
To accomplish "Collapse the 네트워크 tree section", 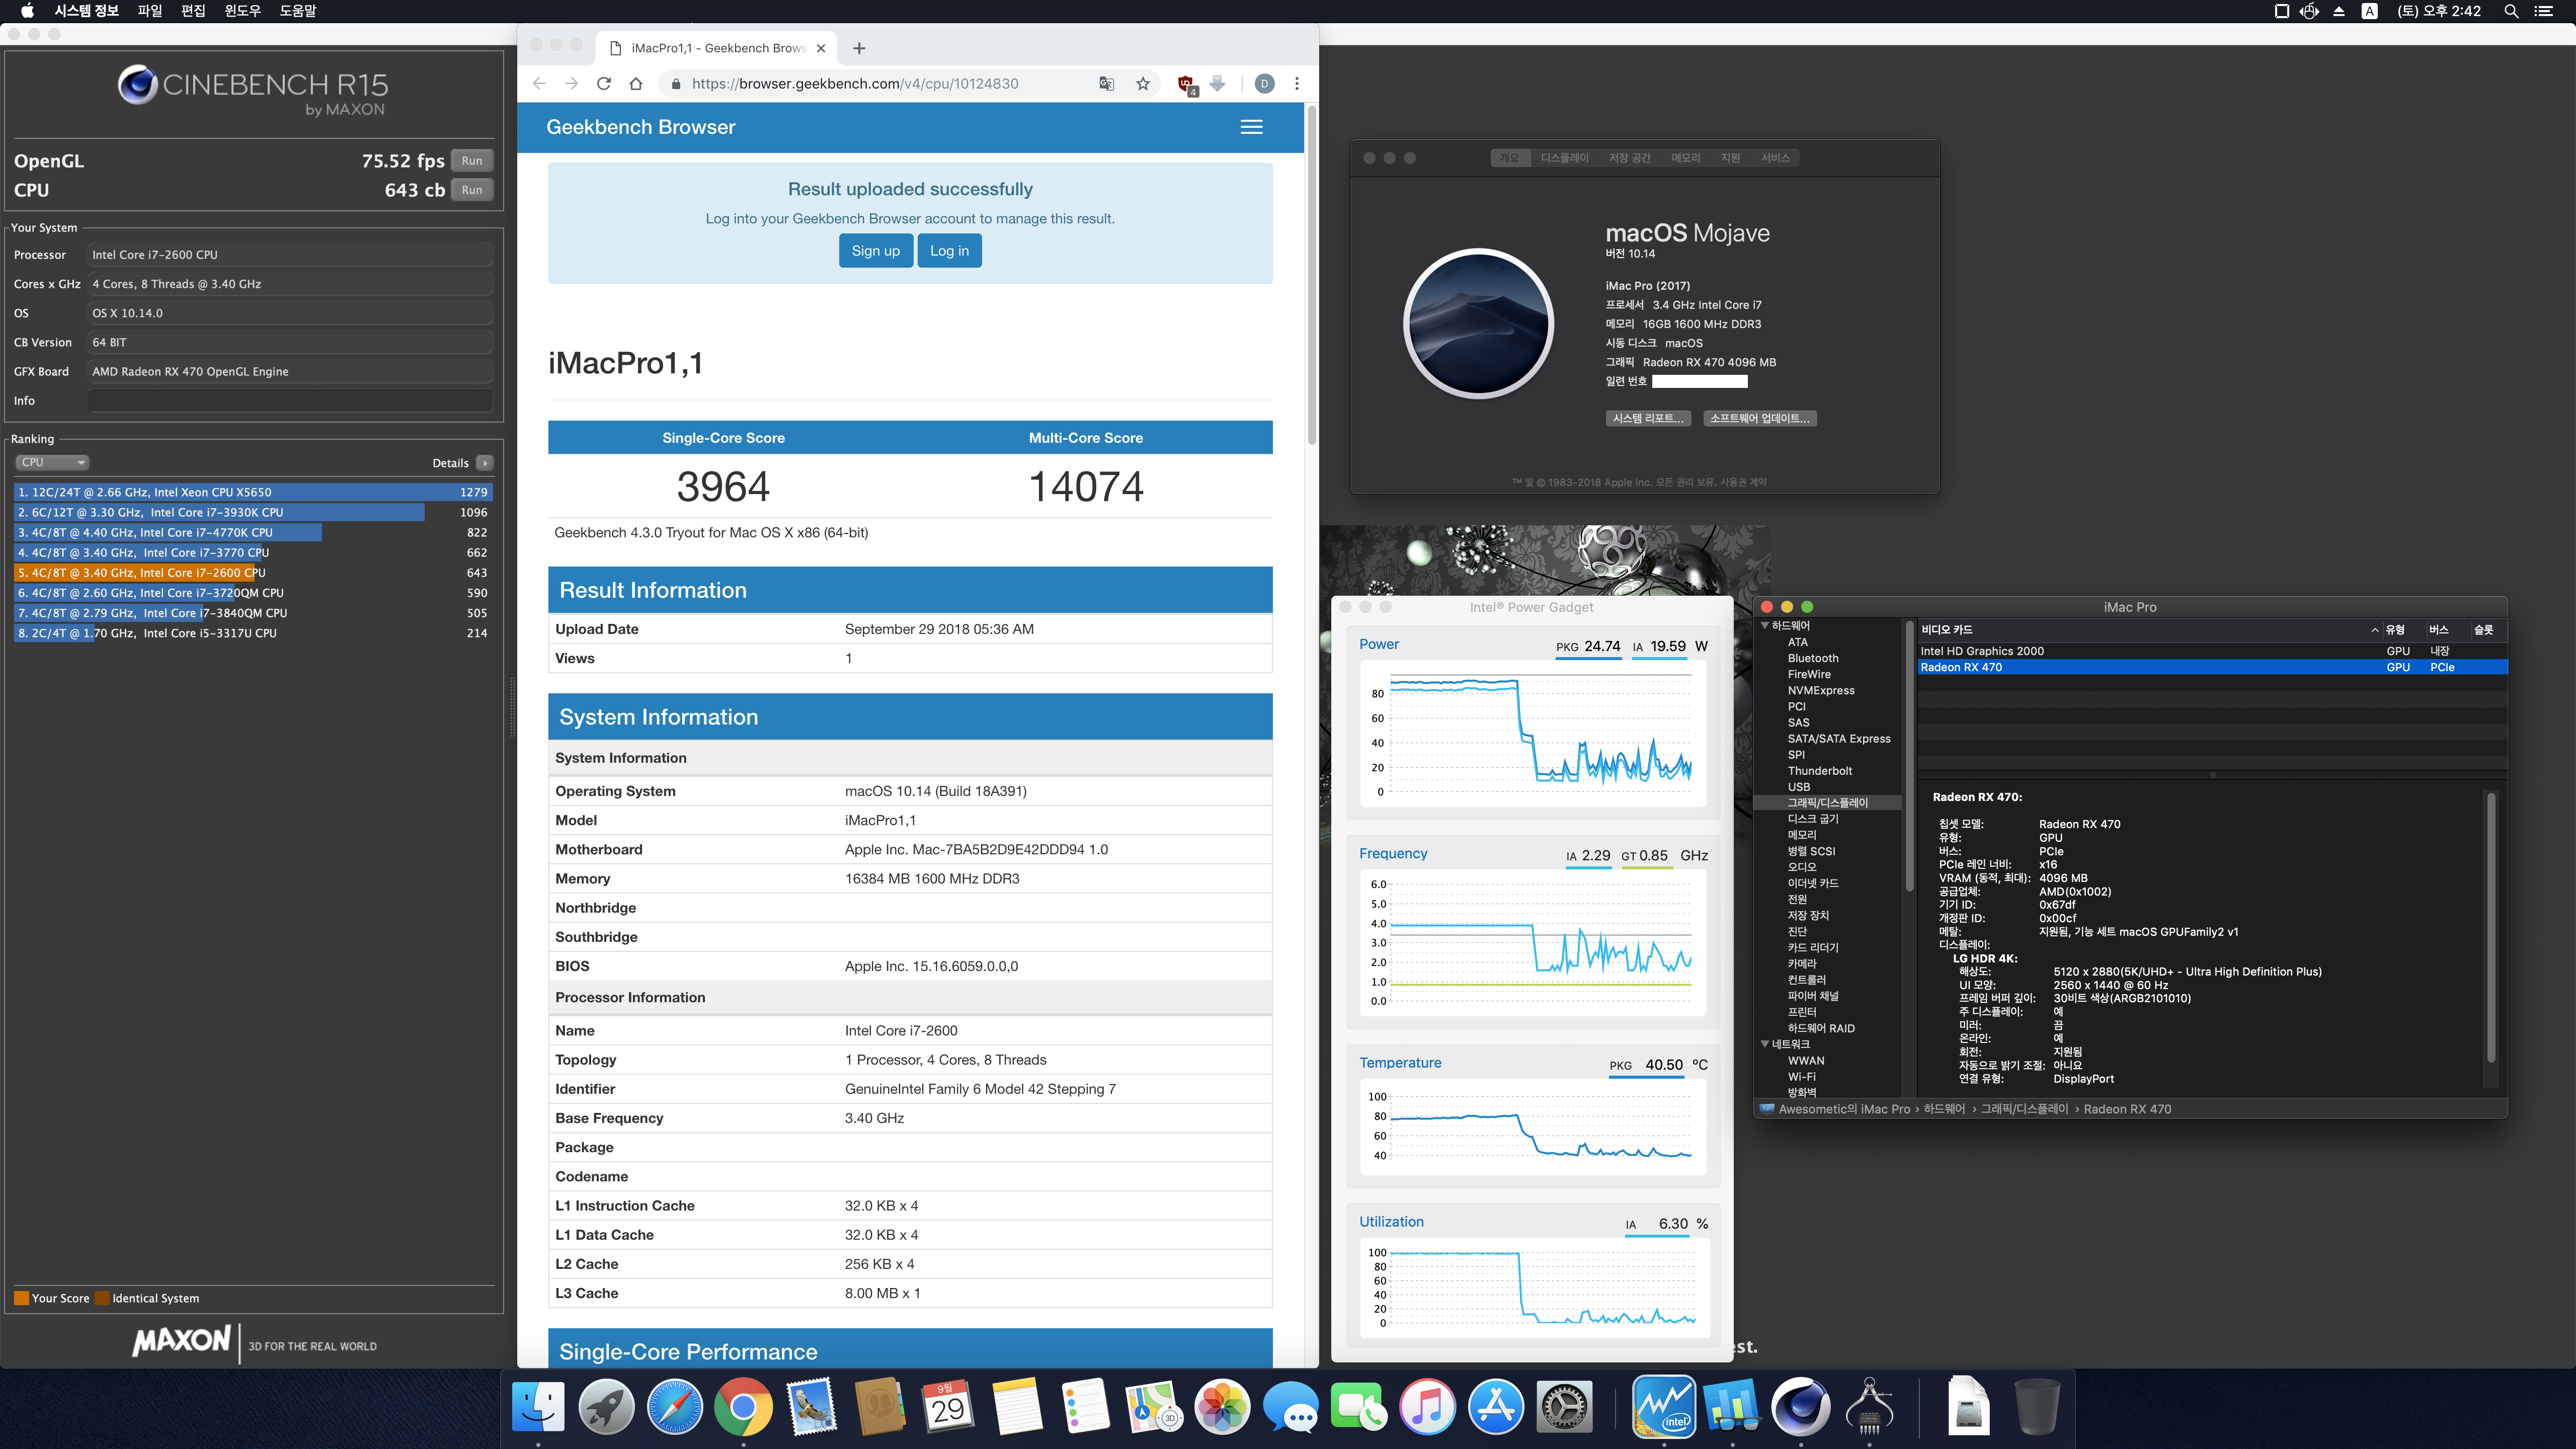I will 1764,1044.
